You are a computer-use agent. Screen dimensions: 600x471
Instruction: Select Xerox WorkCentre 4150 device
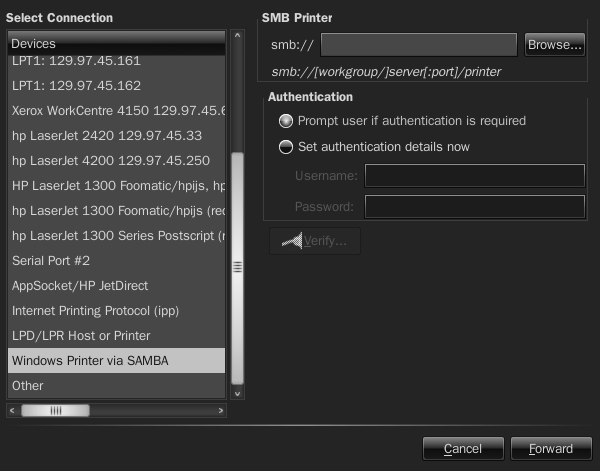116,111
